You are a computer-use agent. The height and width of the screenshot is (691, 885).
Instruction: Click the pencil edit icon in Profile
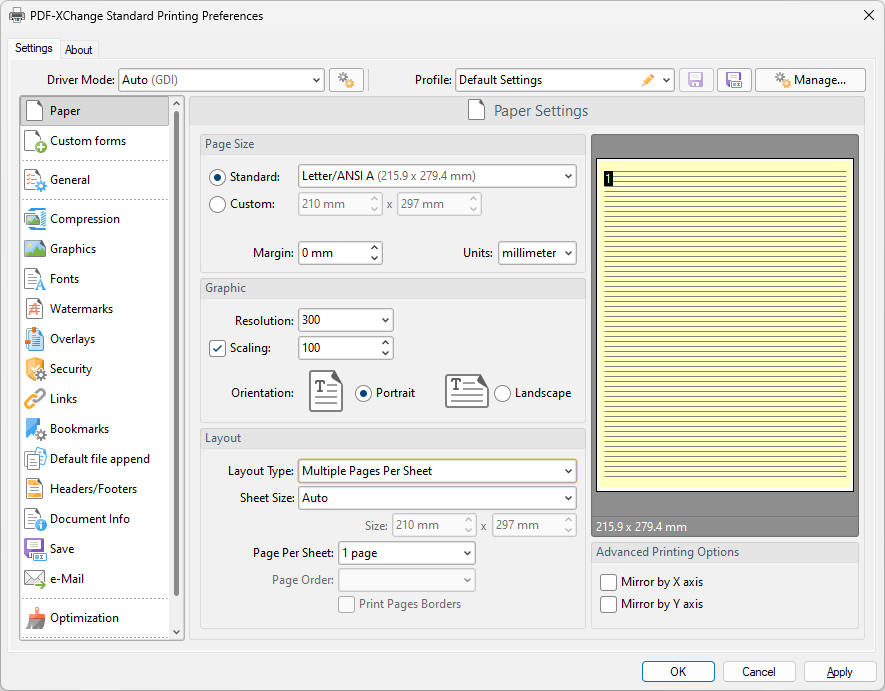(x=648, y=80)
